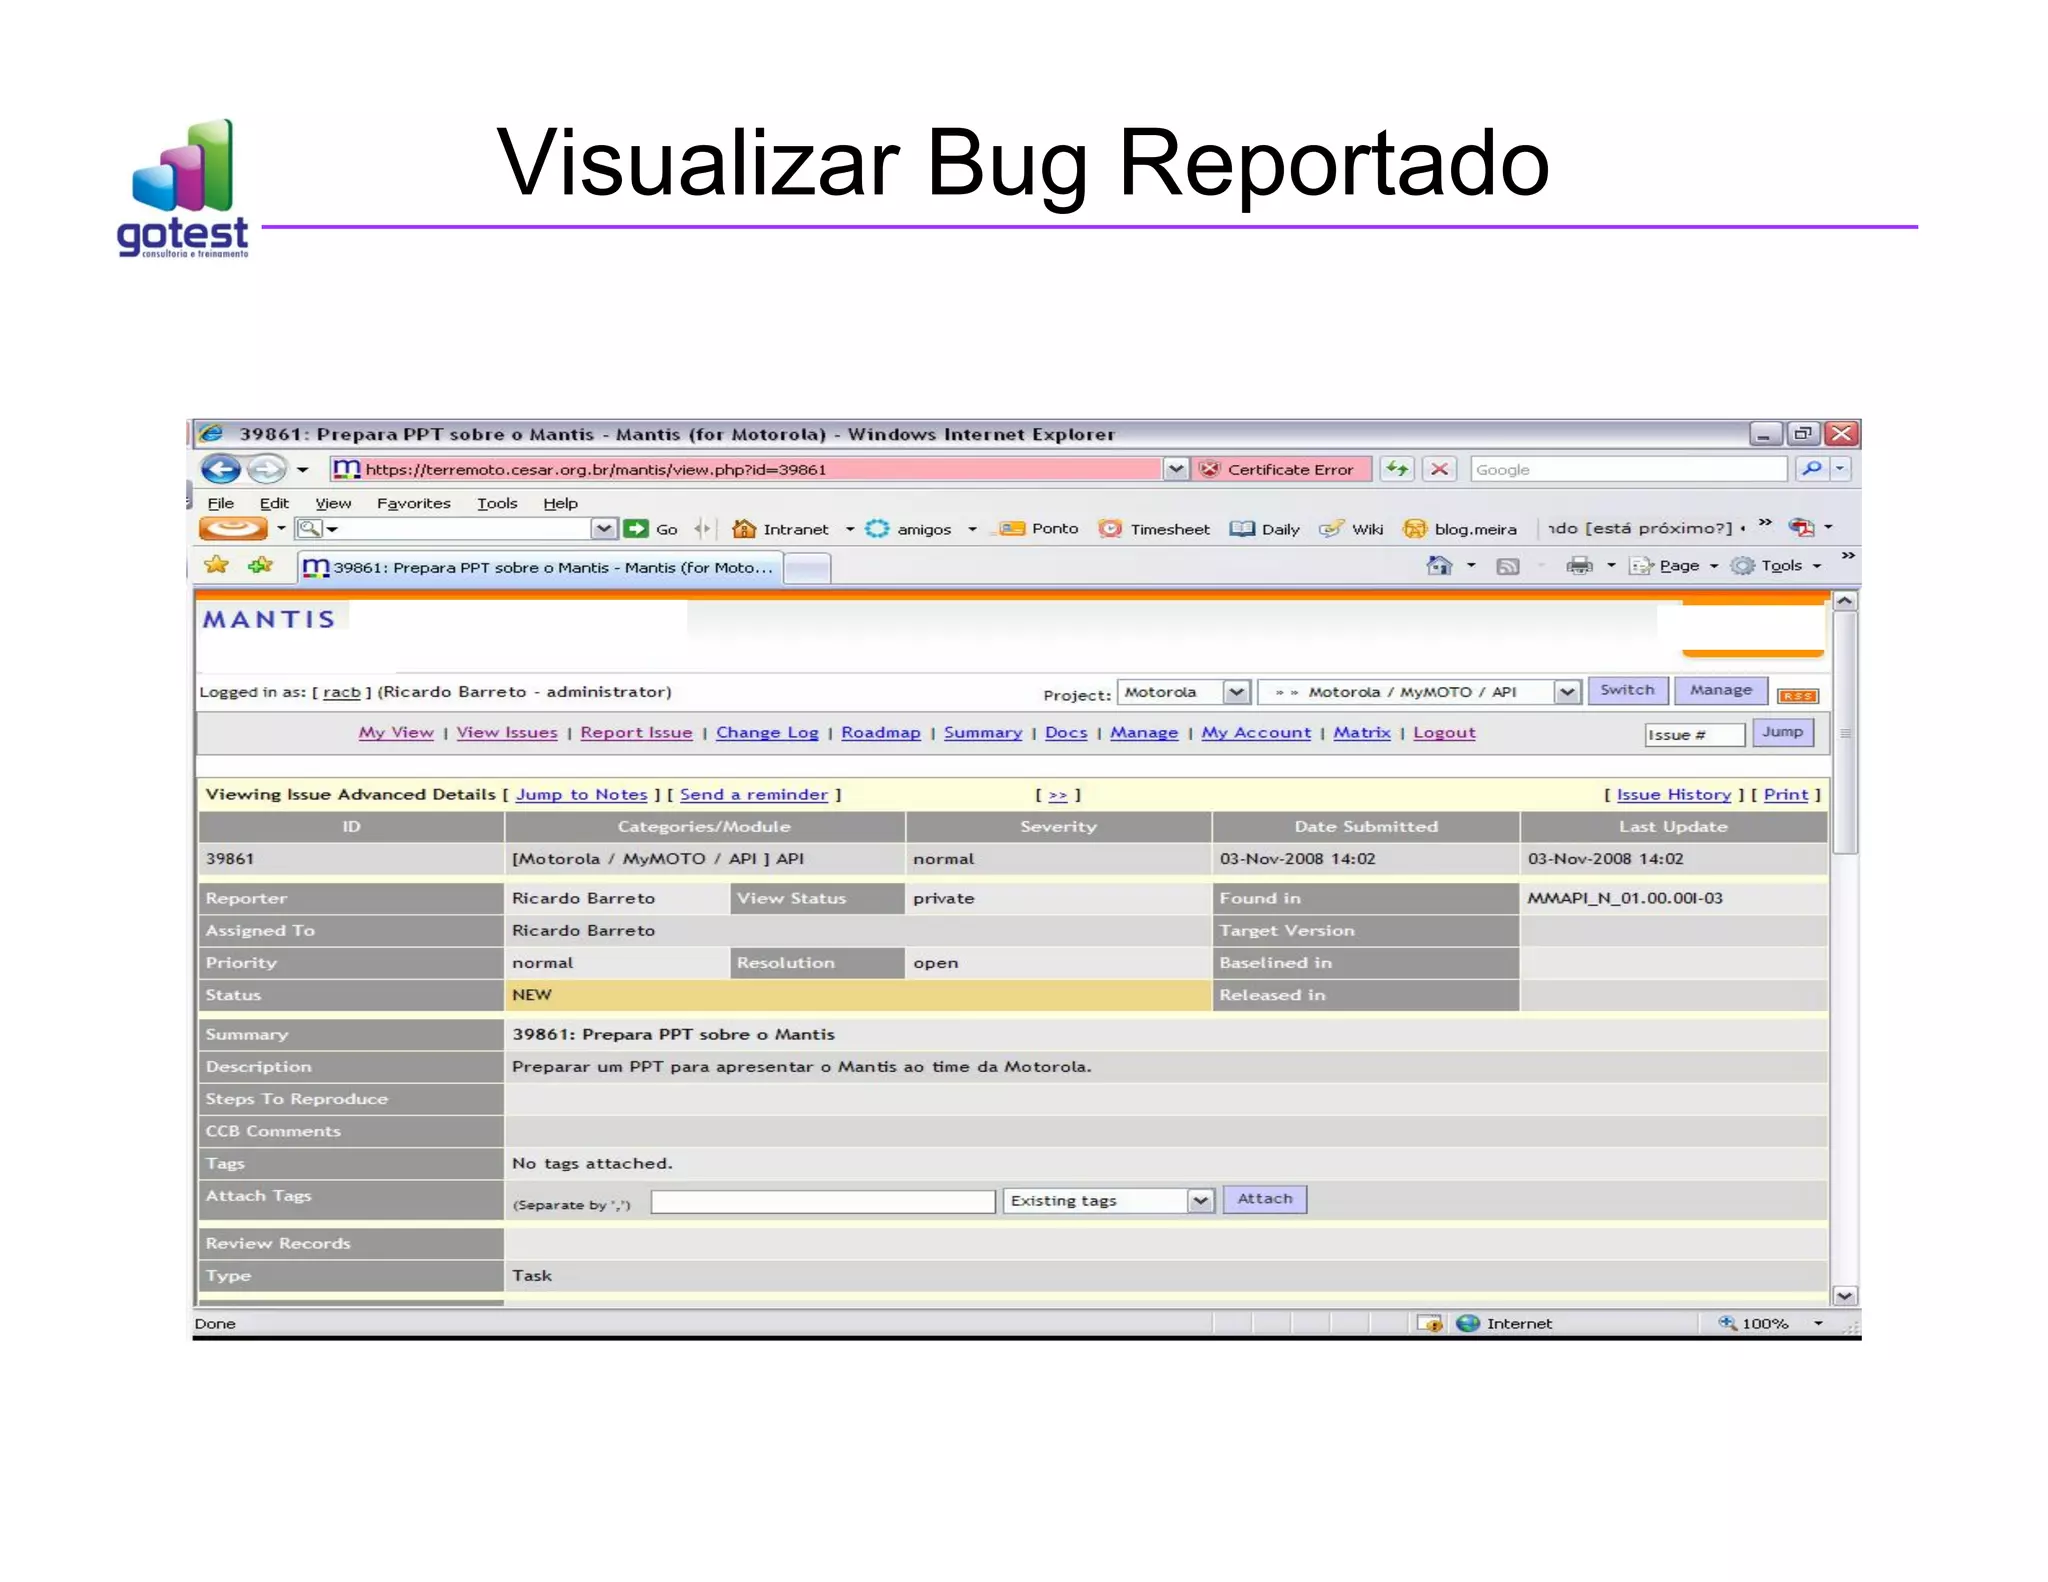Screen dimensions: 2048x1582
Task: Click the Add to Favorites star-plus icon
Action: 261,565
